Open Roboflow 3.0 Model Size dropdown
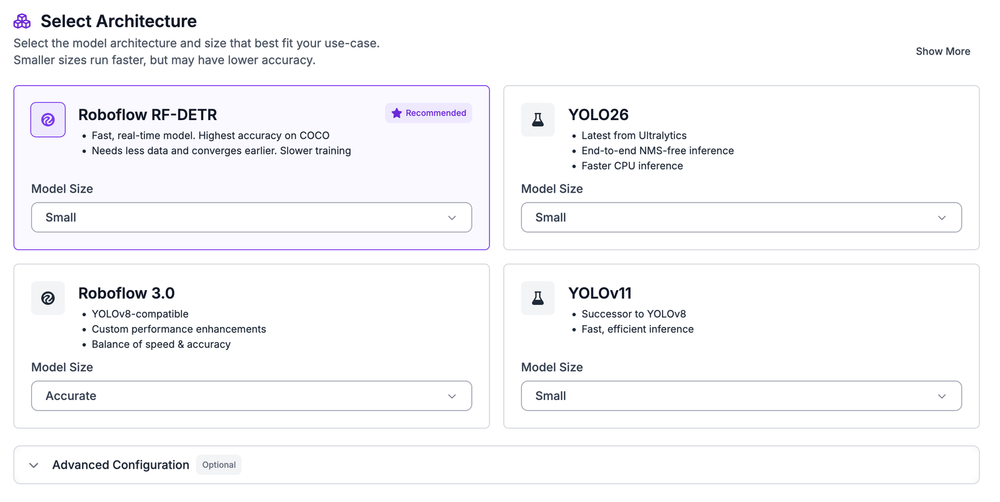Viewport: 1000px width, 502px height. [x=251, y=396]
